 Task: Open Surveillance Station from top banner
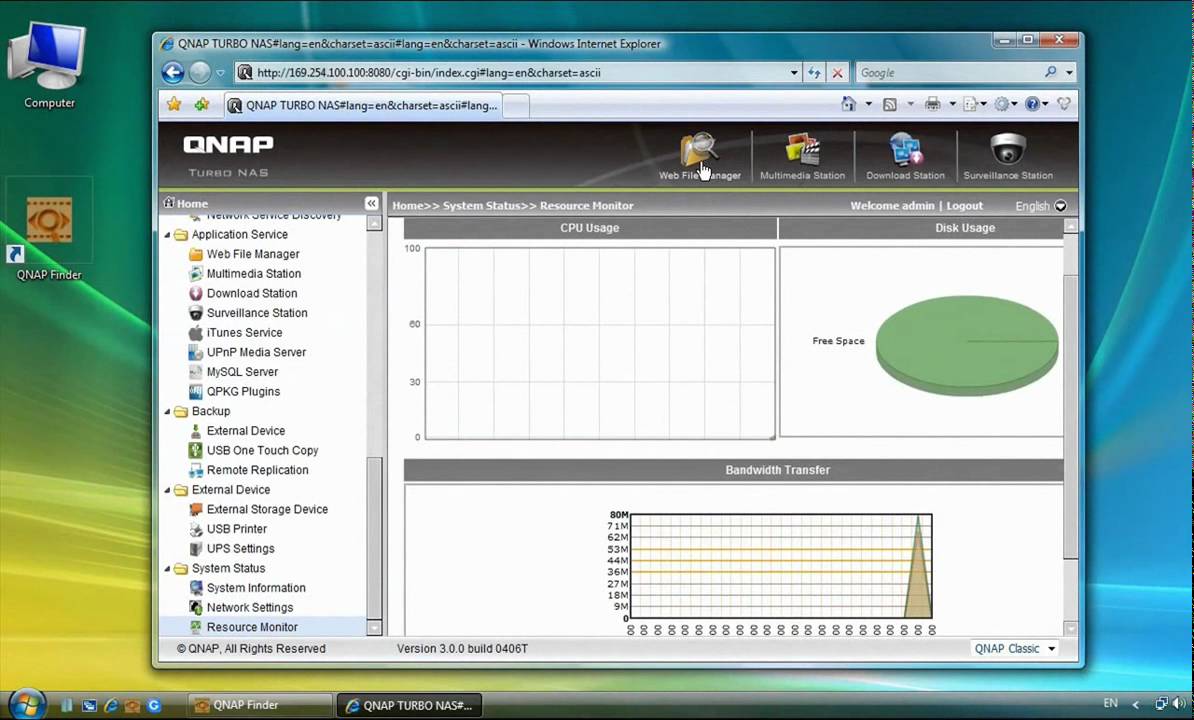pyautogui.click(x=1008, y=156)
